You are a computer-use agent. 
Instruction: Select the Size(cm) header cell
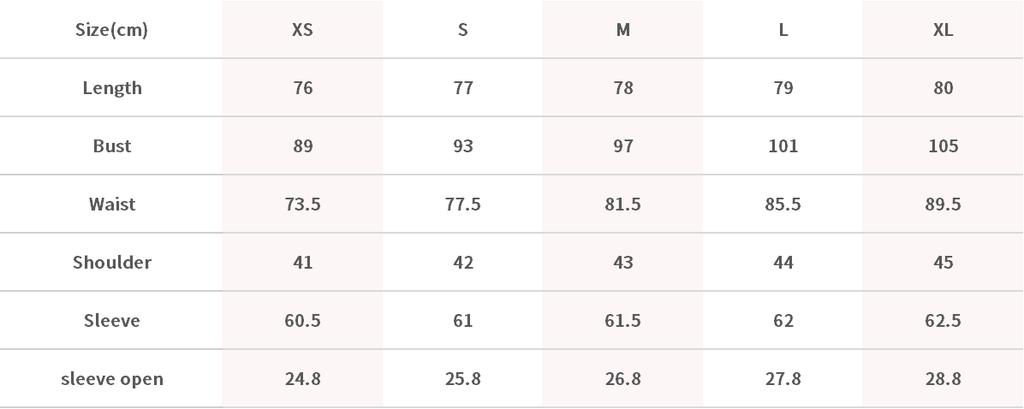[x=112, y=30]
